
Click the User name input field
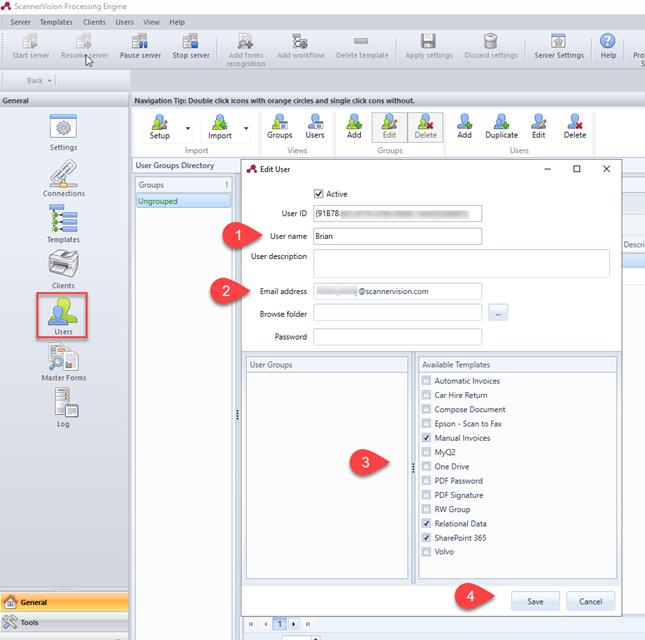pos(397,237)
